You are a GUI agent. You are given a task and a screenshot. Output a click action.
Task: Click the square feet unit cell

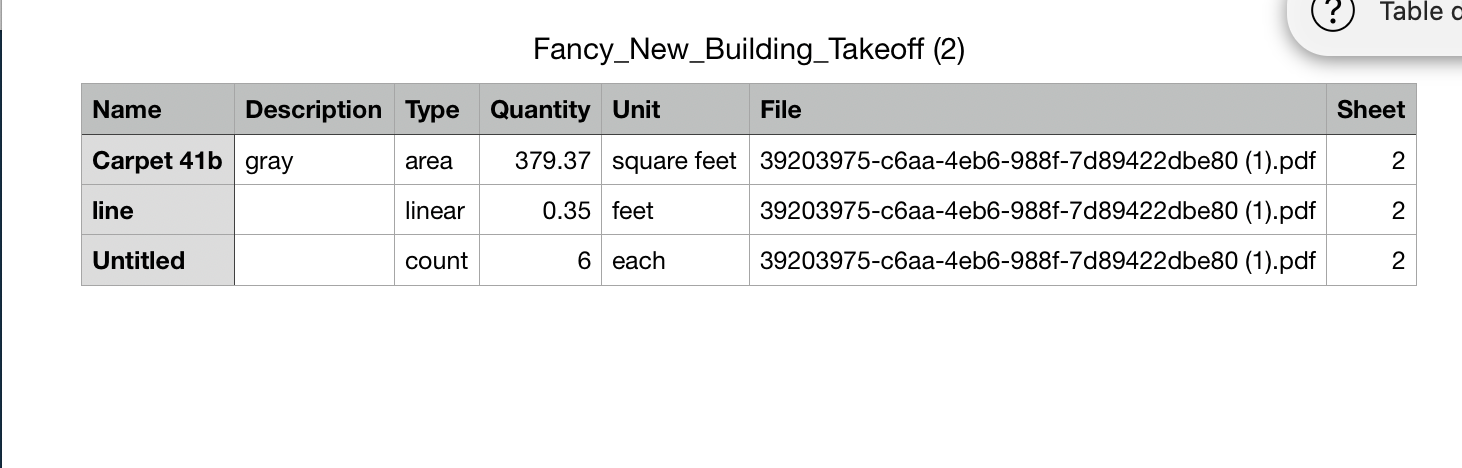[x=674, y=160]
